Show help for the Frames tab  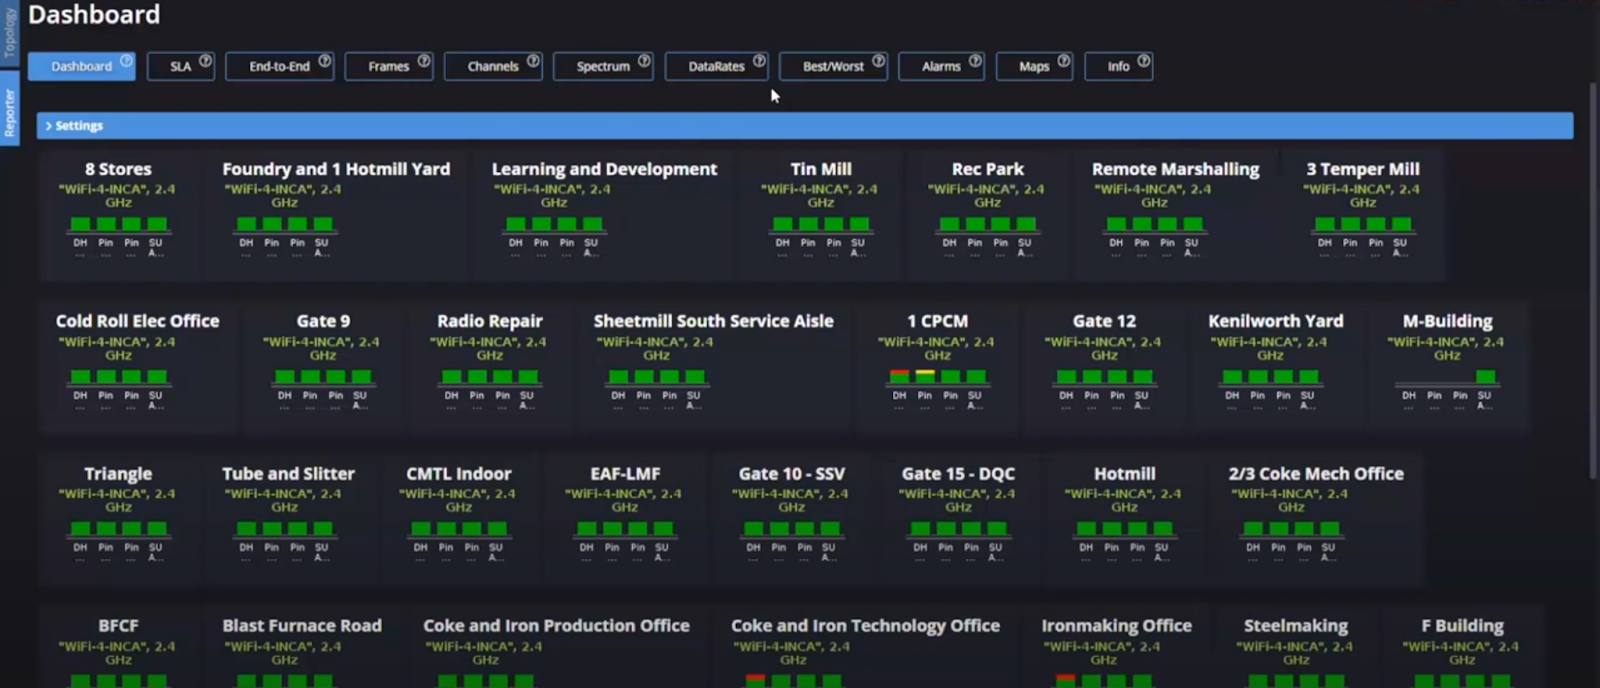[424, 61]
